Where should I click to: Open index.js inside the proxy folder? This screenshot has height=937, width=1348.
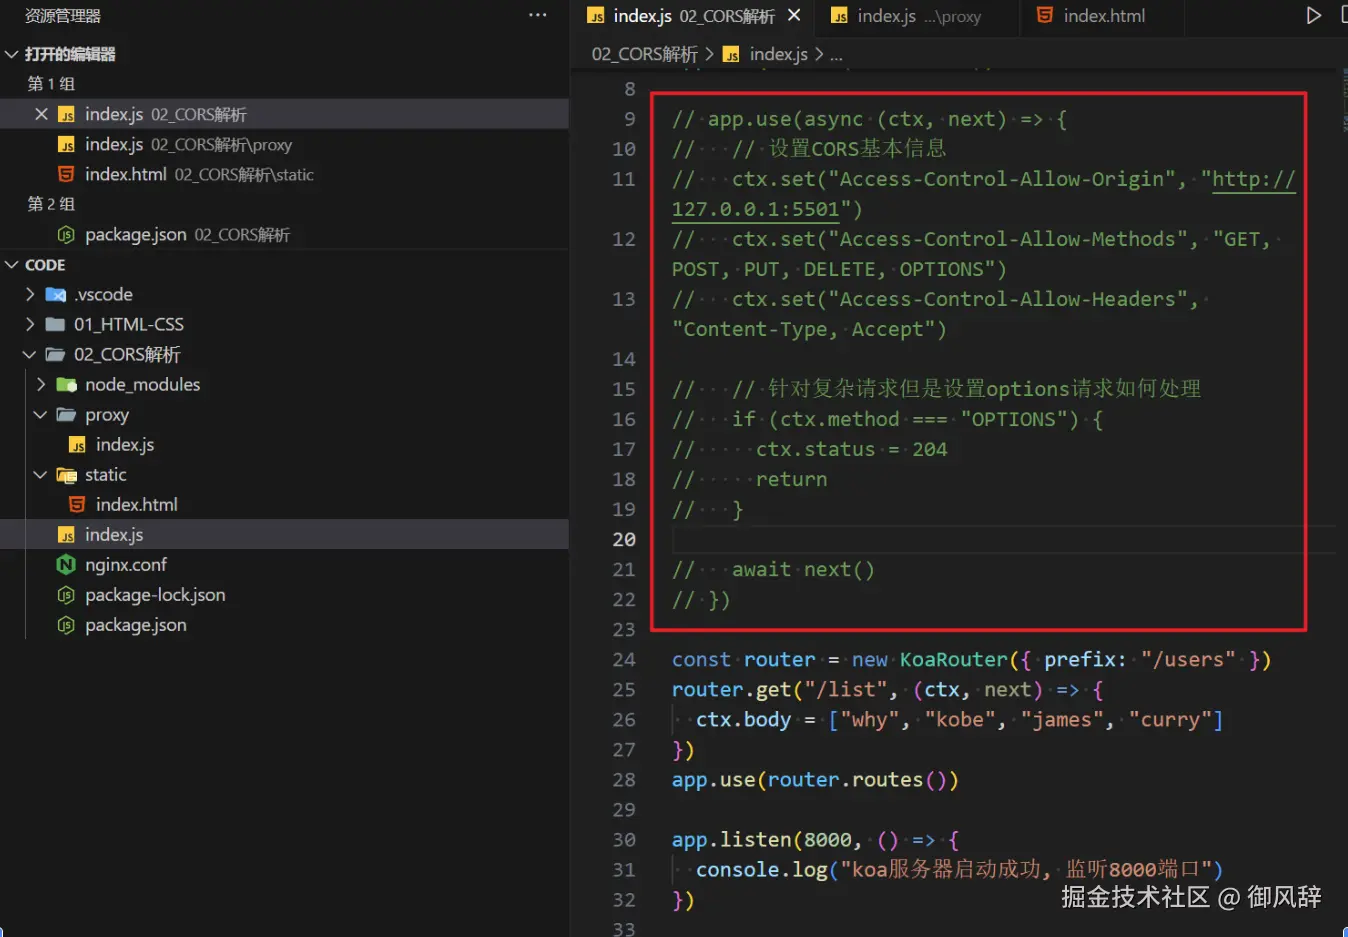point(284,445)
